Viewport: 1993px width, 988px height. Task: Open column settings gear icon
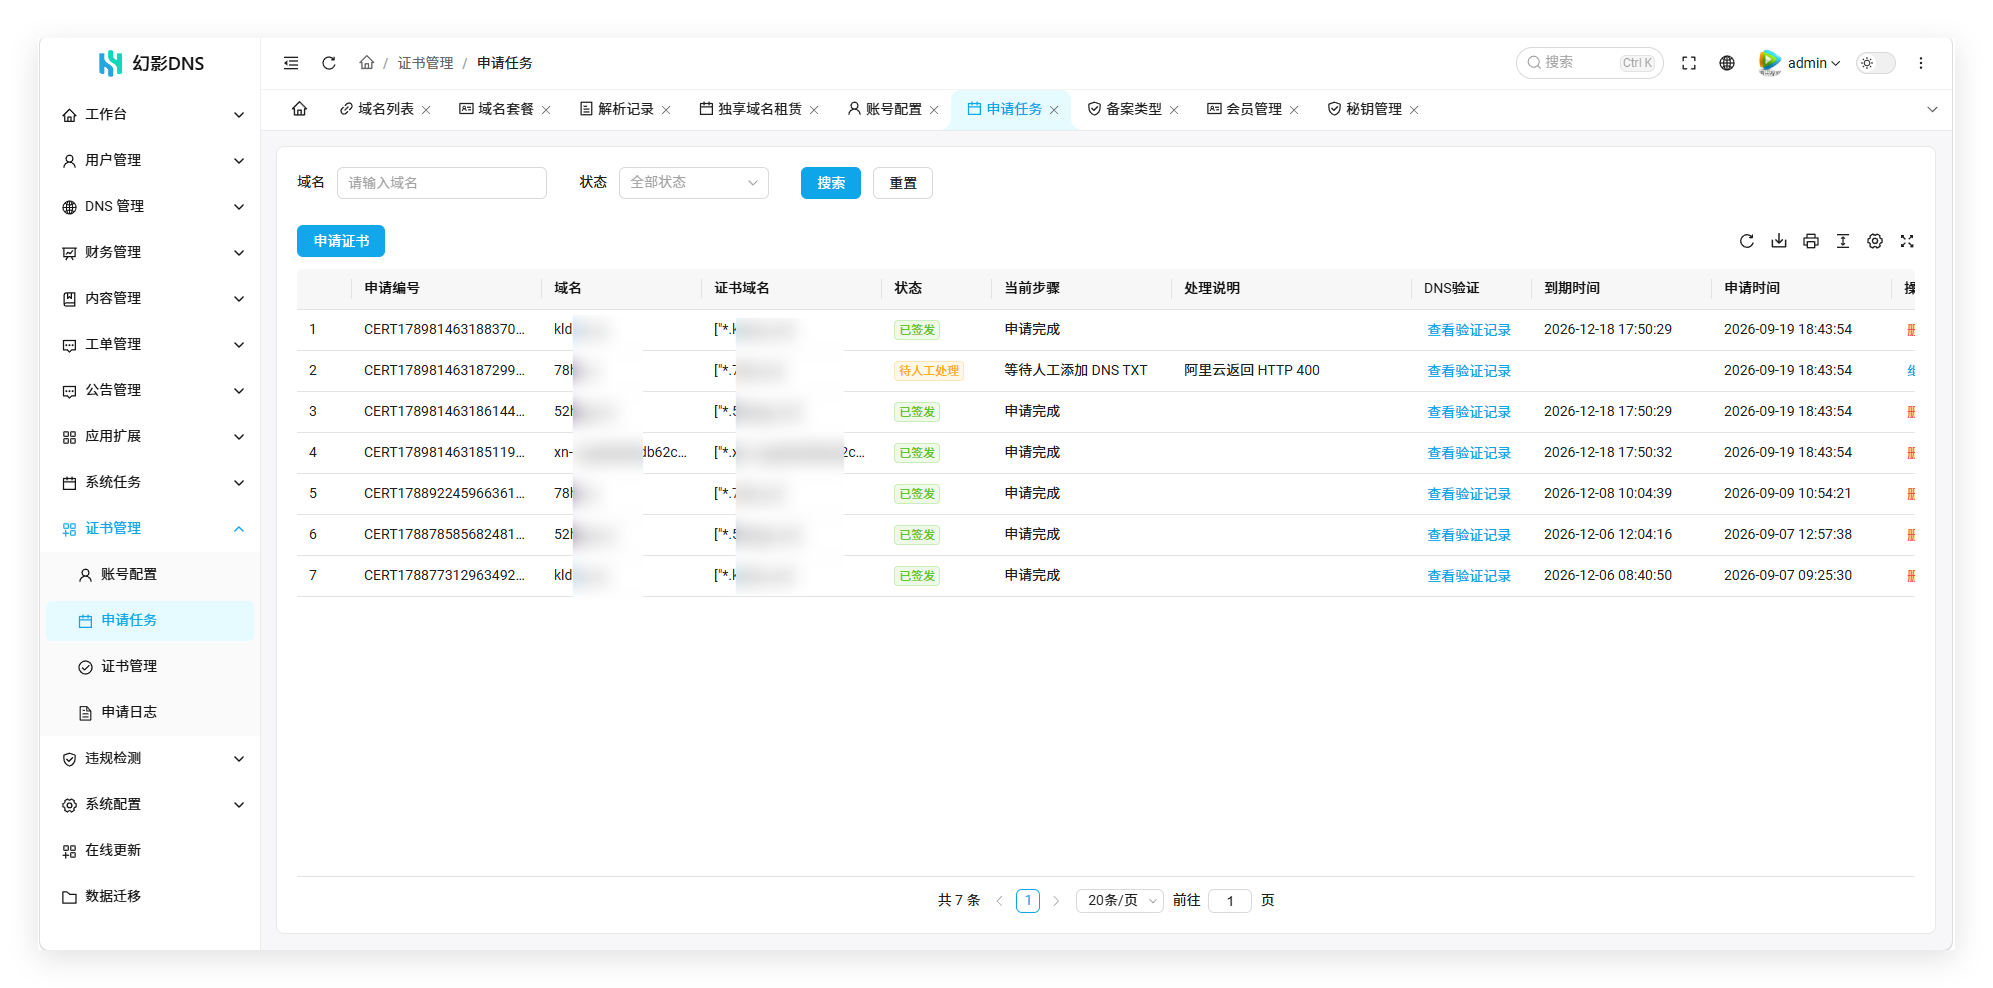pos(1875,241)
